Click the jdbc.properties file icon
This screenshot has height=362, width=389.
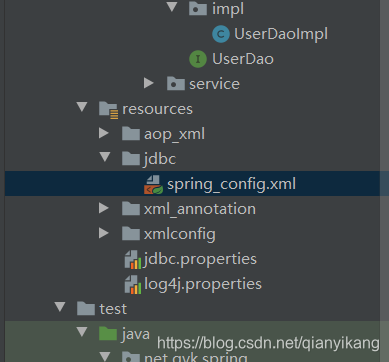tap(133, 260)
